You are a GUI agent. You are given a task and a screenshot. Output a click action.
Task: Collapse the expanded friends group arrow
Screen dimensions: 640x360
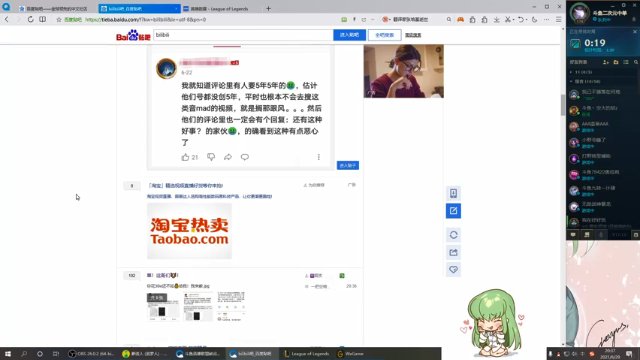pyautogui.click(x=571, y=81)
